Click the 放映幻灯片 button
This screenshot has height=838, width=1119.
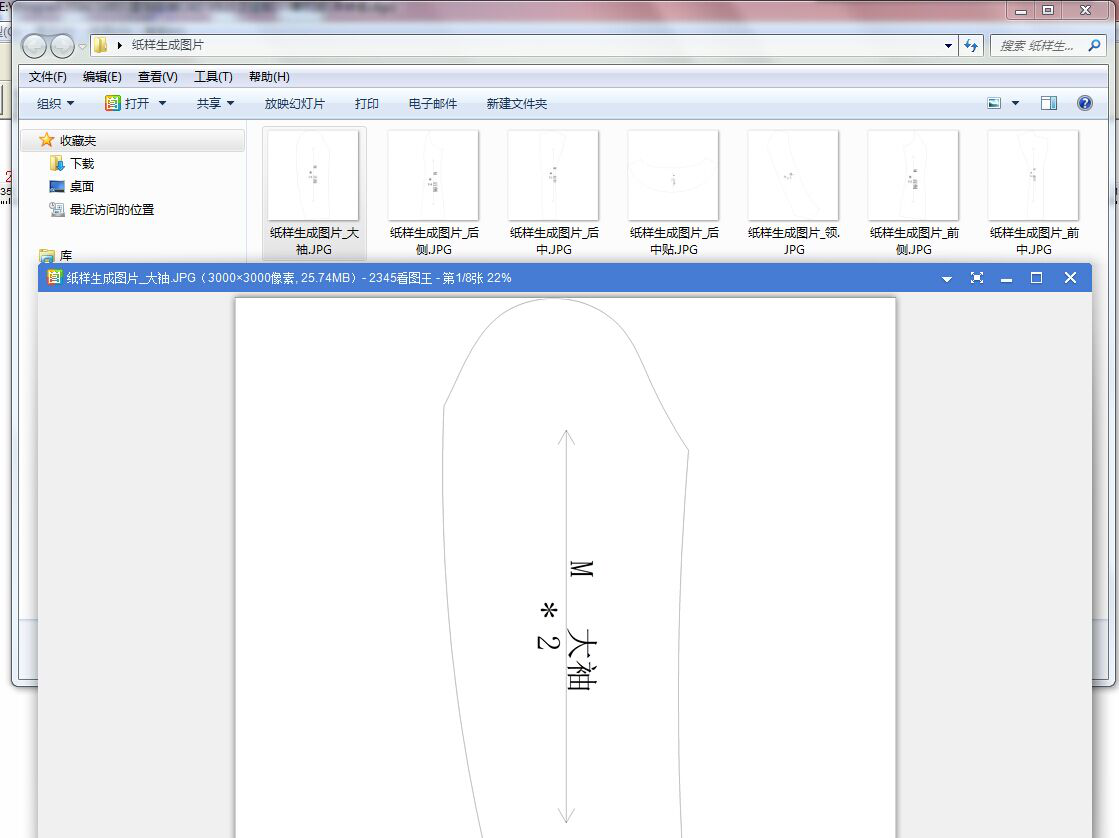(x=294, y=103)
